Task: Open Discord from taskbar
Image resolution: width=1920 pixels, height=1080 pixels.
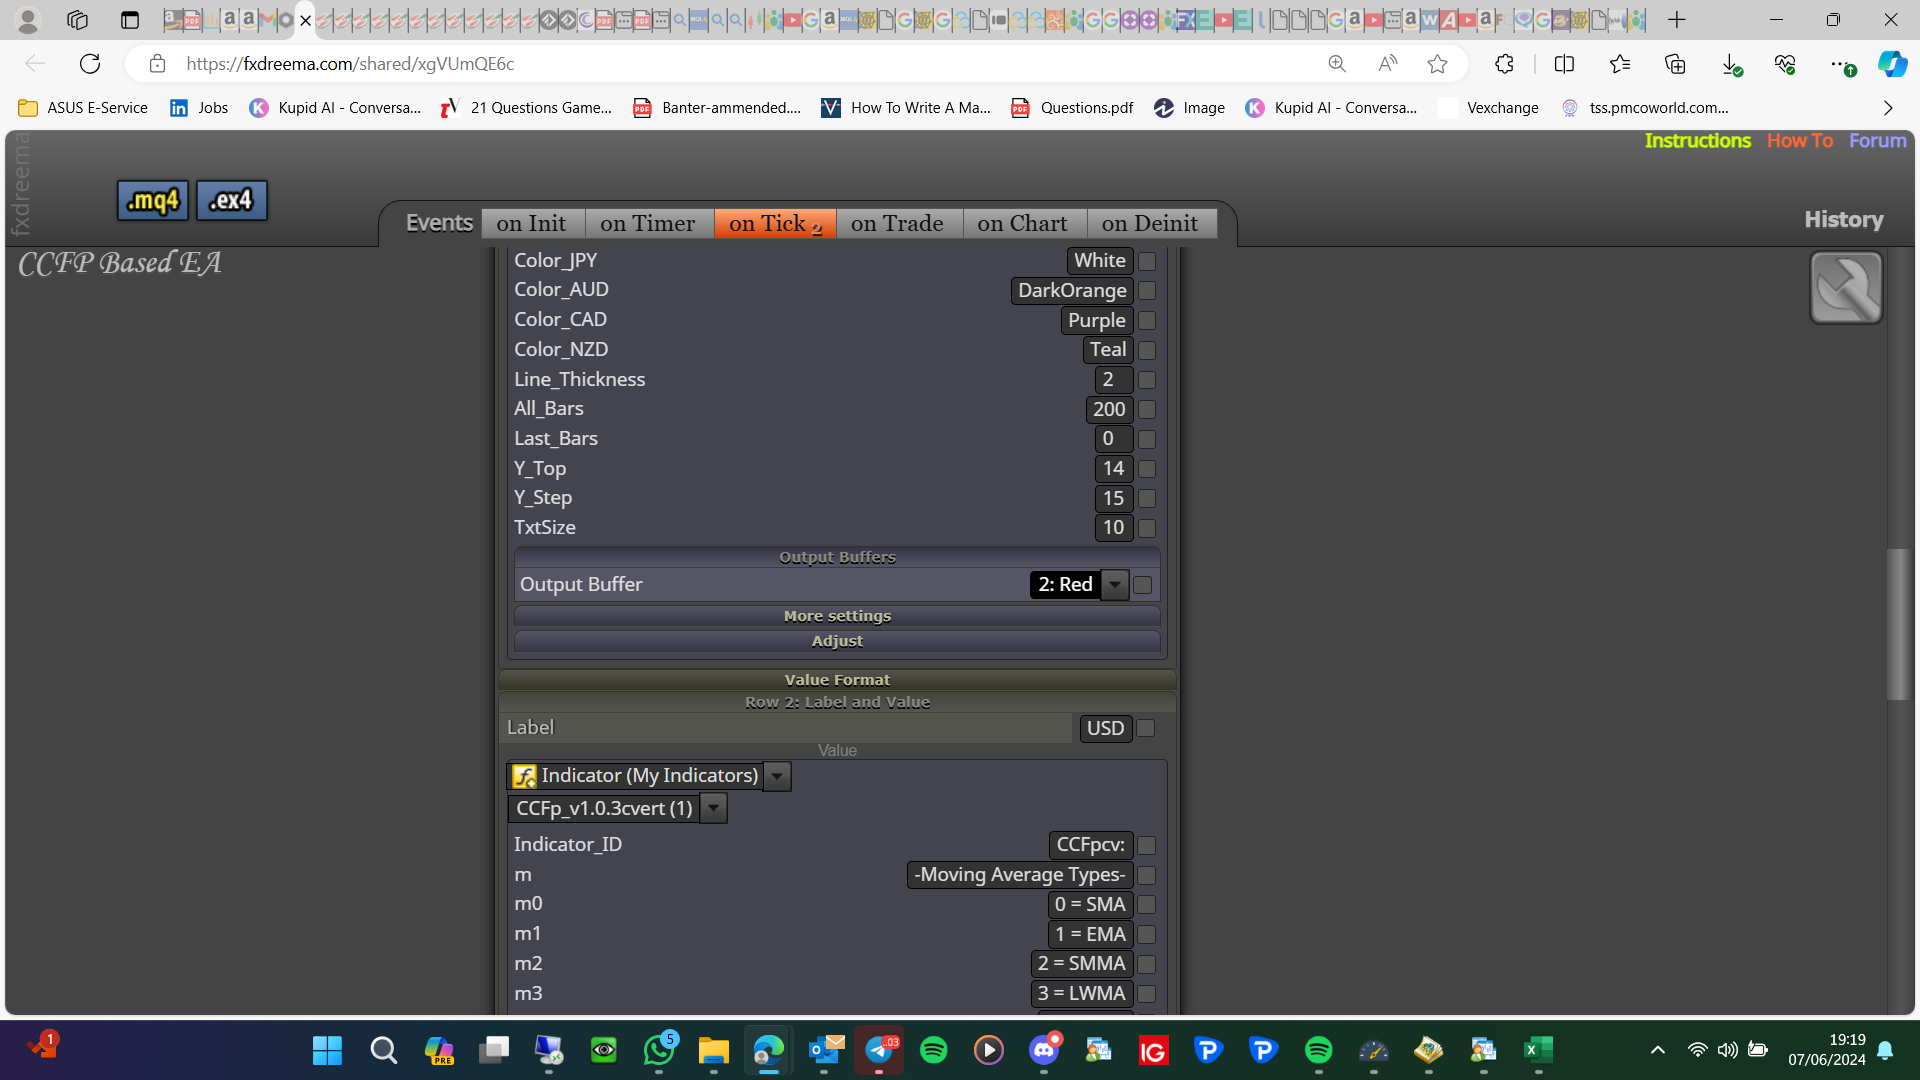Action: 1044,1050
